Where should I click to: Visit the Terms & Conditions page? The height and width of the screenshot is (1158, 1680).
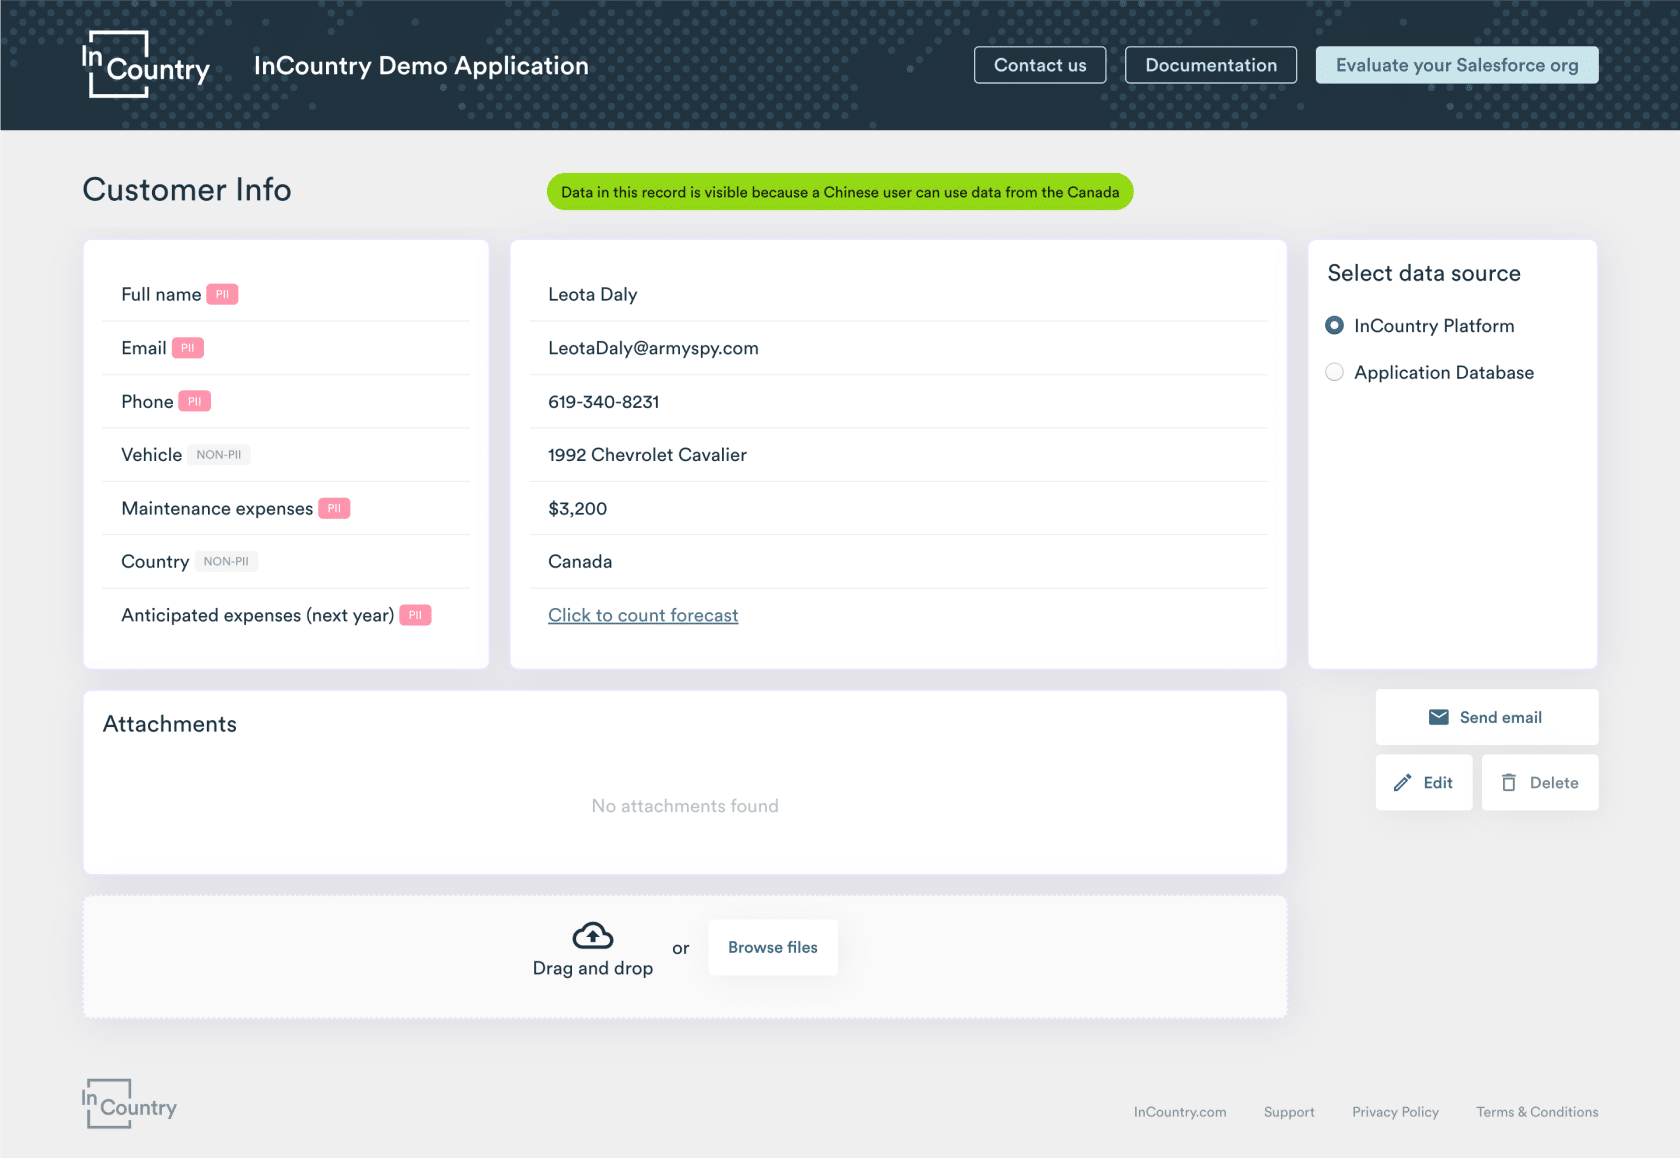[x=1537, y=1111]
